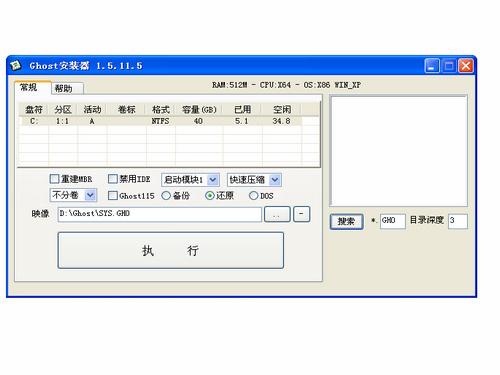Browse for image with the .. button
The image size is (500, 375).
[x=277, y=214]
